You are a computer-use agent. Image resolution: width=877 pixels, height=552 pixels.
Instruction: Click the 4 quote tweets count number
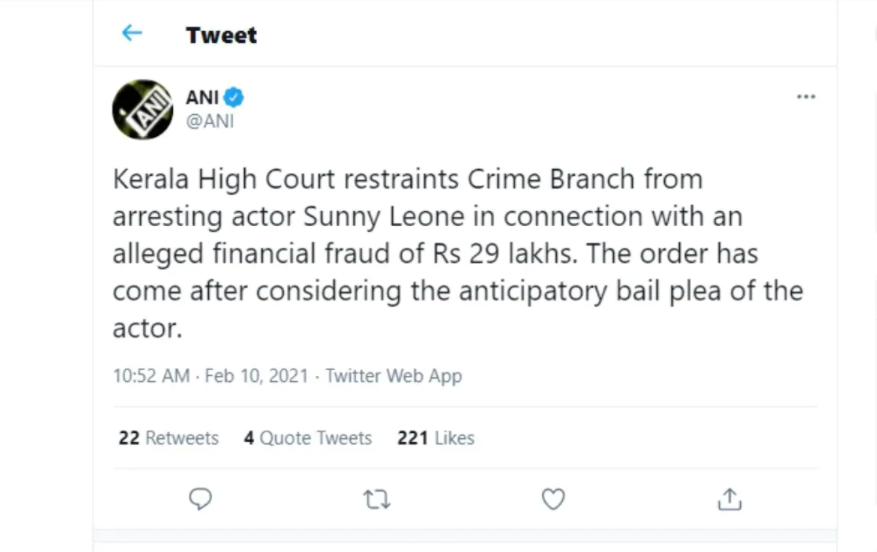[249, 438]
